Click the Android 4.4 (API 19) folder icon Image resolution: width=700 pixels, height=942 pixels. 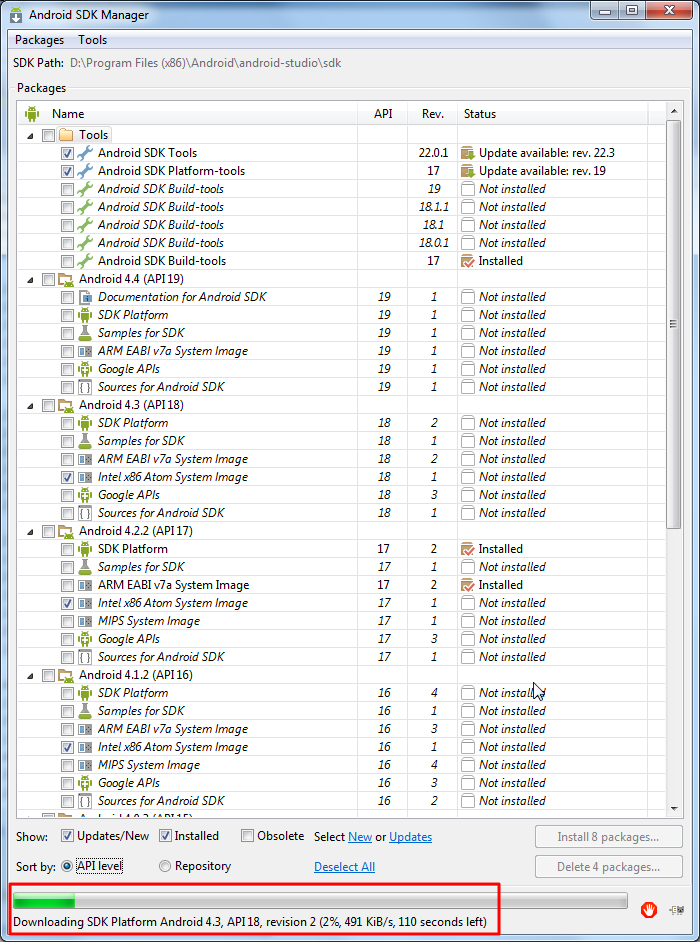65,279
